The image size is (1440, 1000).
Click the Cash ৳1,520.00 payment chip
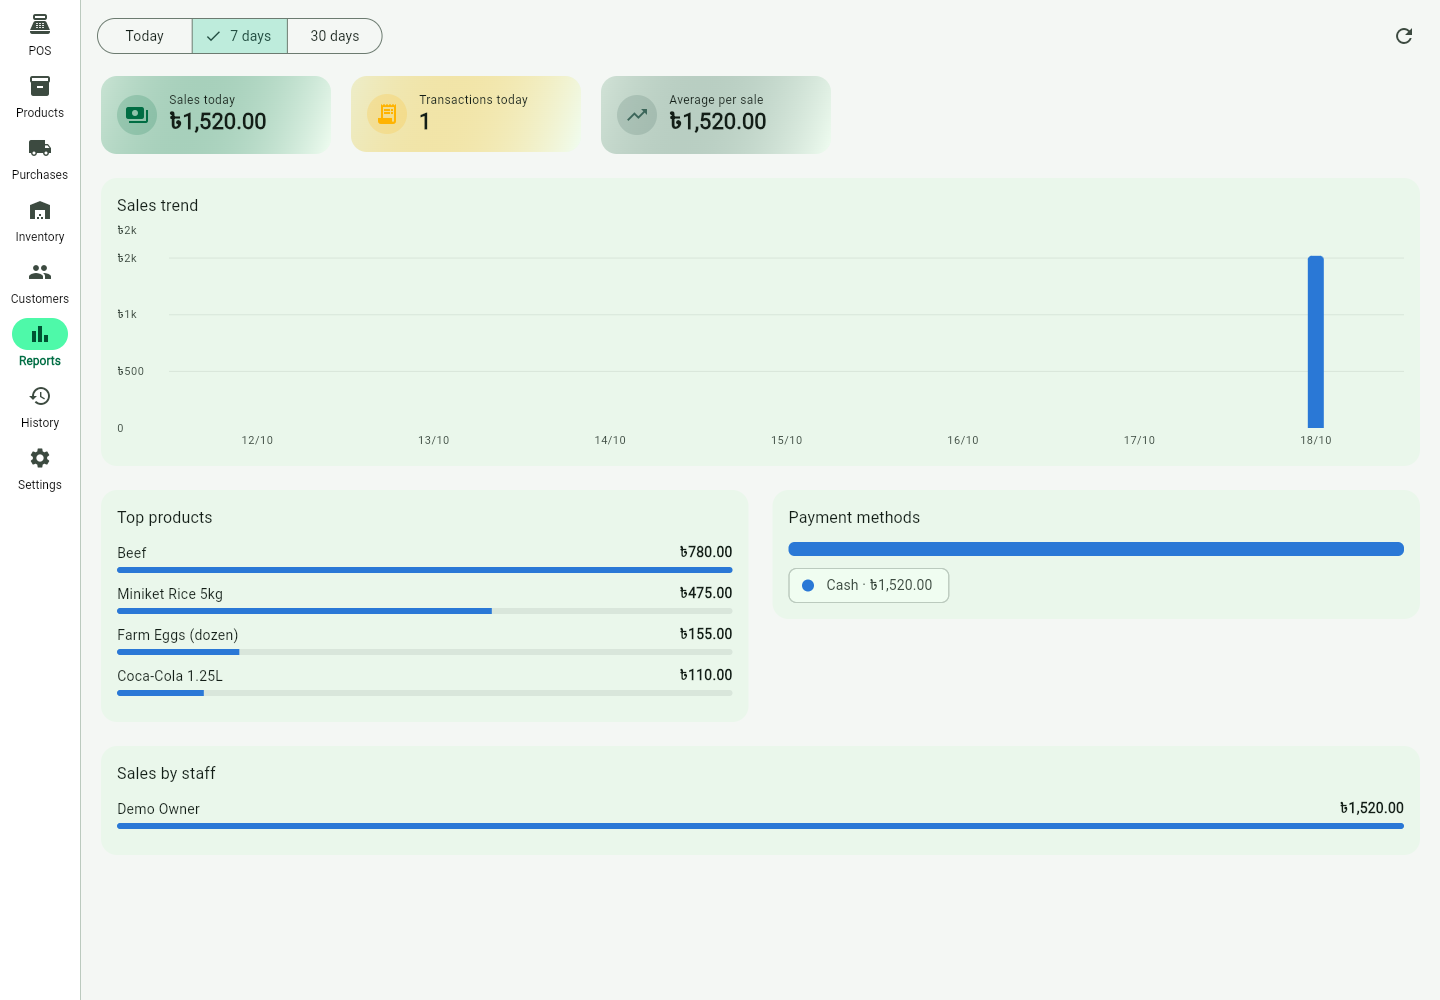869,585
